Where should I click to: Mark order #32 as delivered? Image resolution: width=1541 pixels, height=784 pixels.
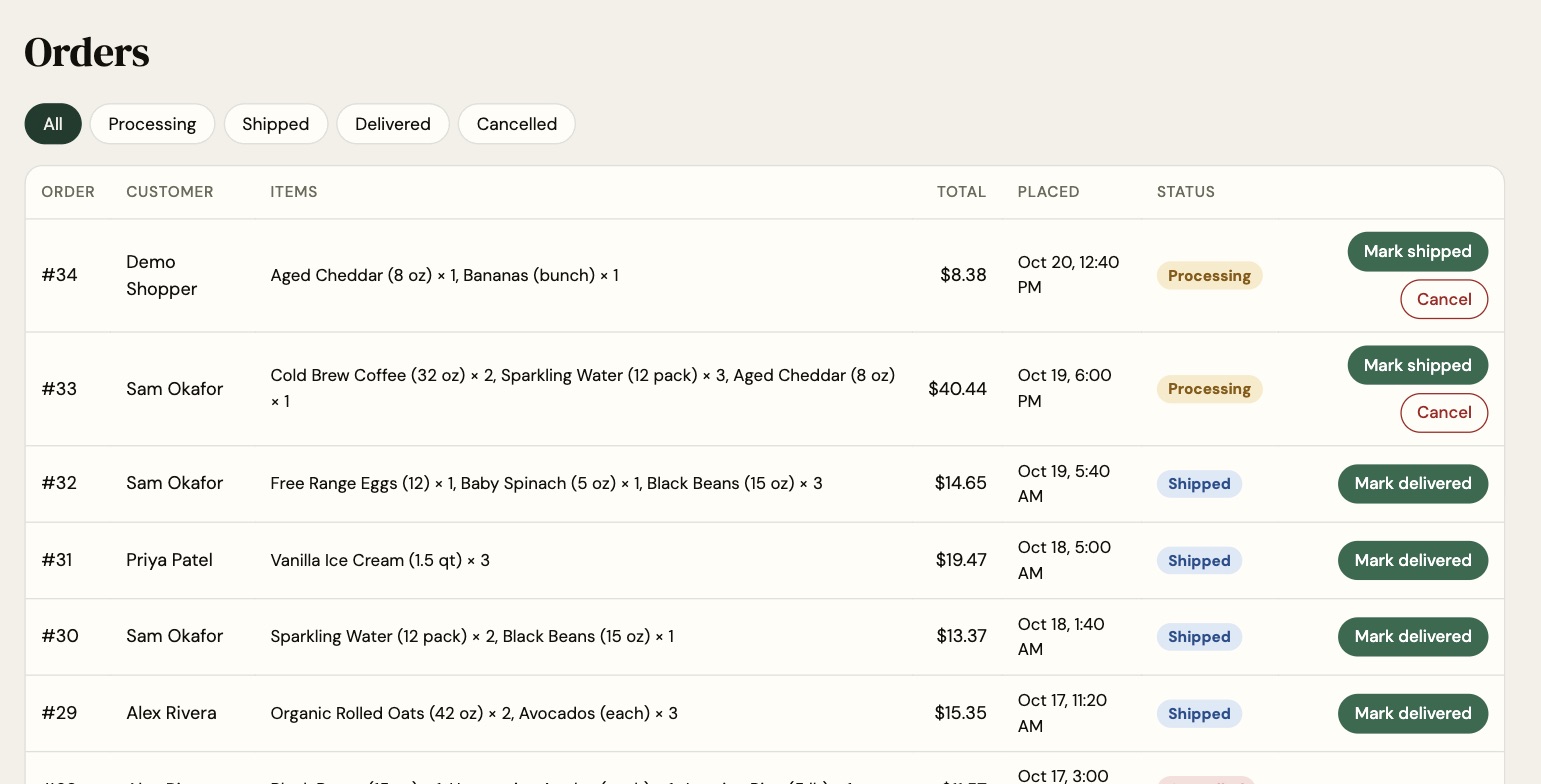(x=1413, y=483)
